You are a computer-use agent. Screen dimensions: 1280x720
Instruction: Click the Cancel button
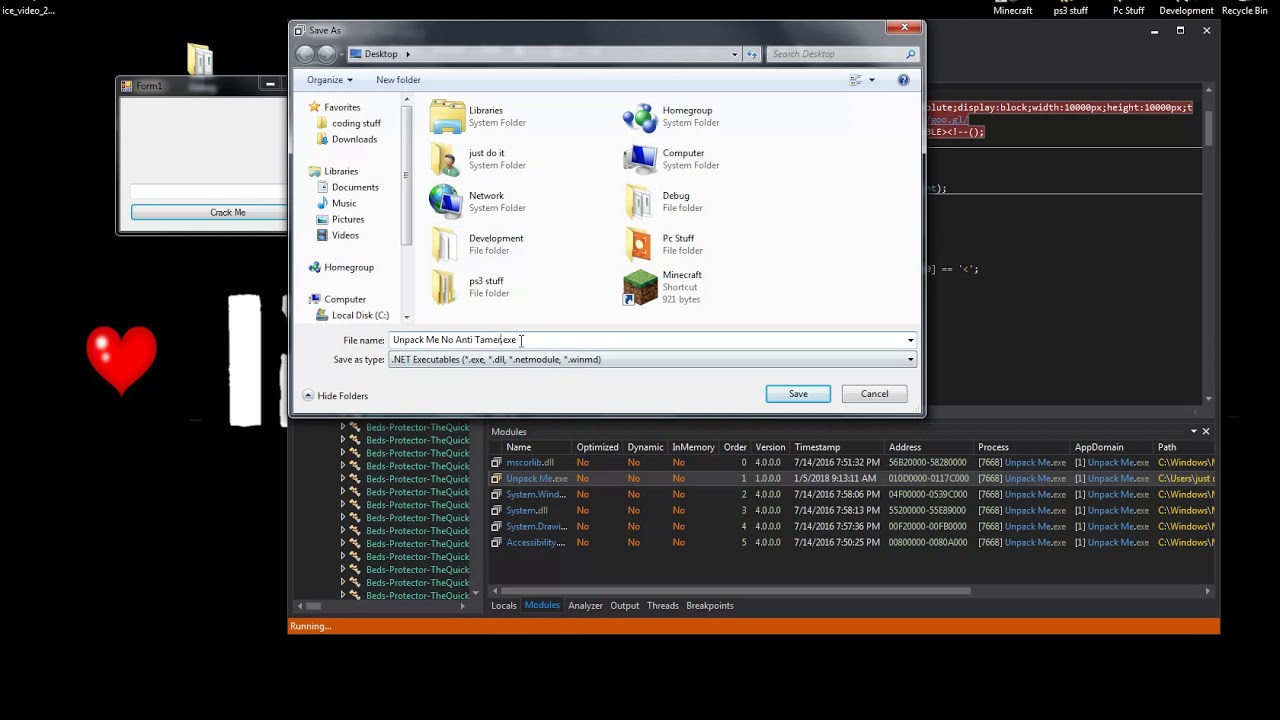click(x=874, y=394)
